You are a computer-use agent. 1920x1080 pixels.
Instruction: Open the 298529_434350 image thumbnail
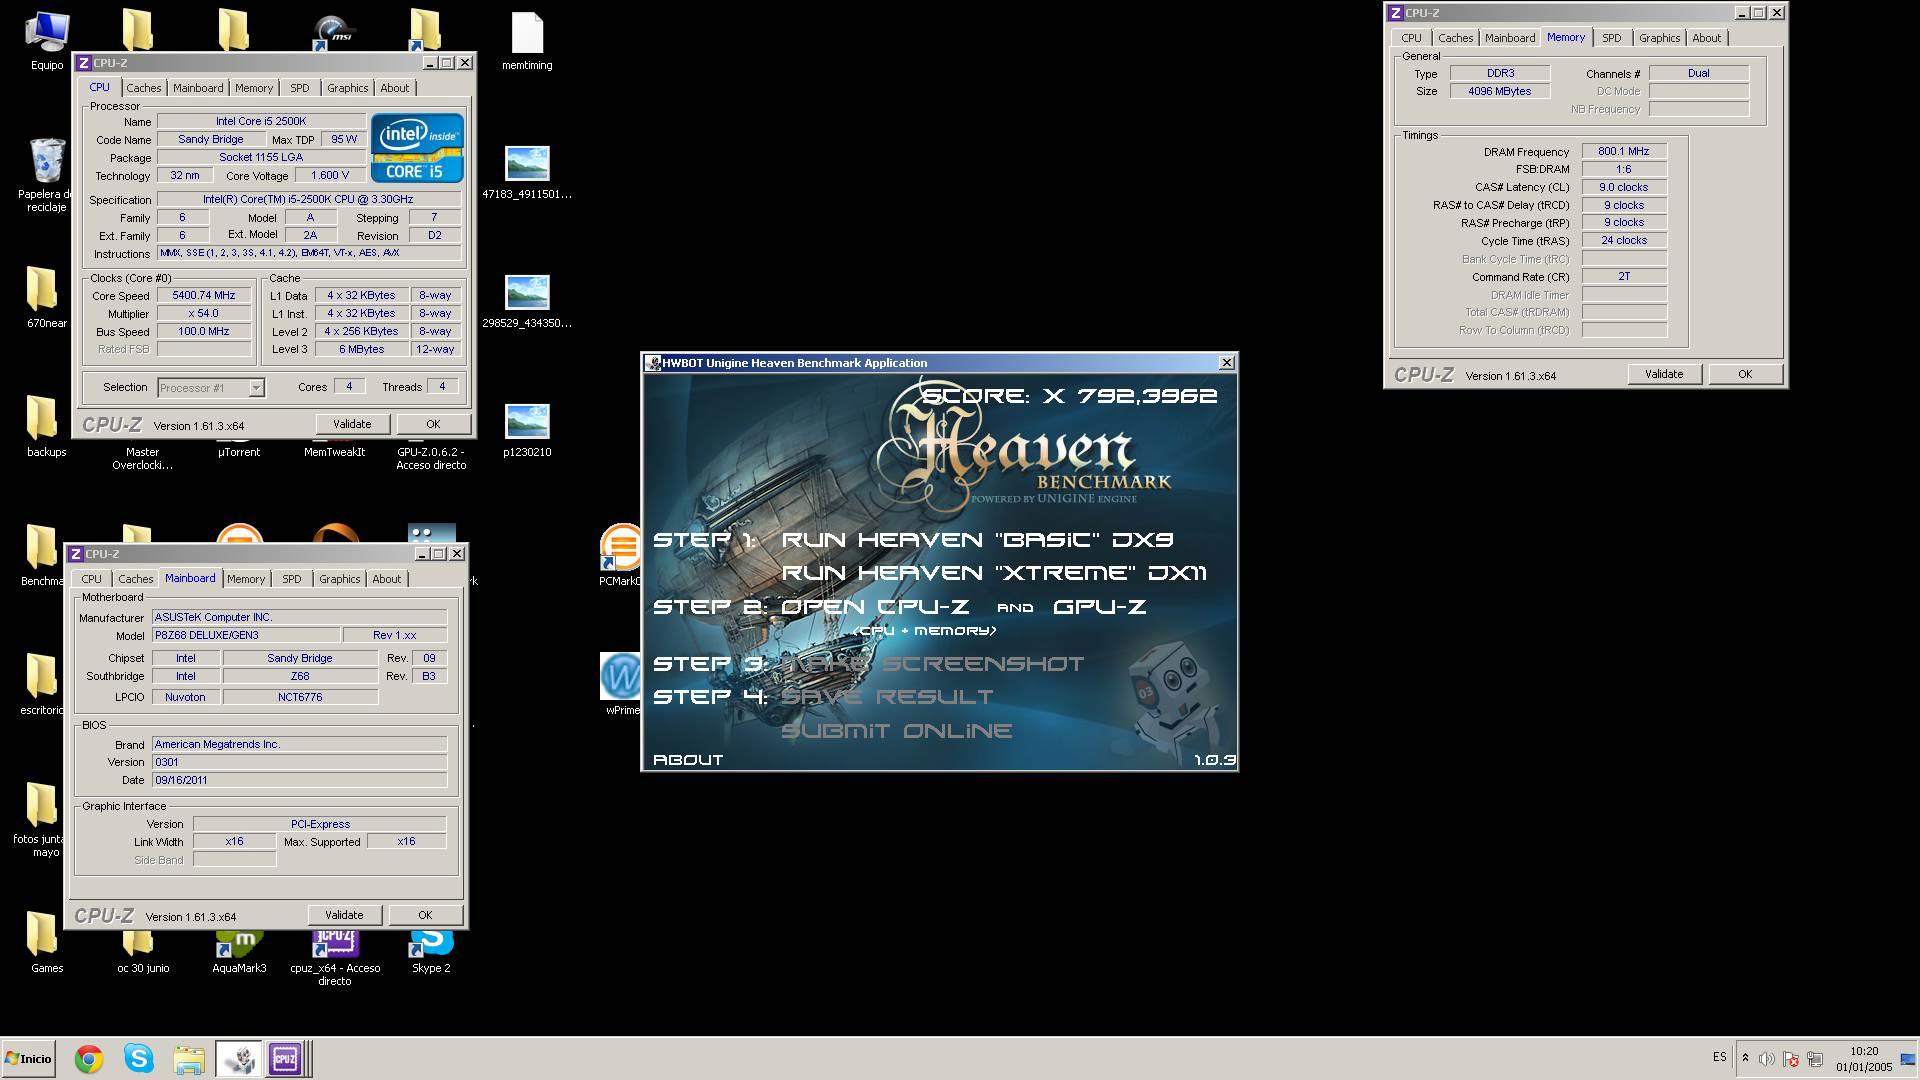527,301
